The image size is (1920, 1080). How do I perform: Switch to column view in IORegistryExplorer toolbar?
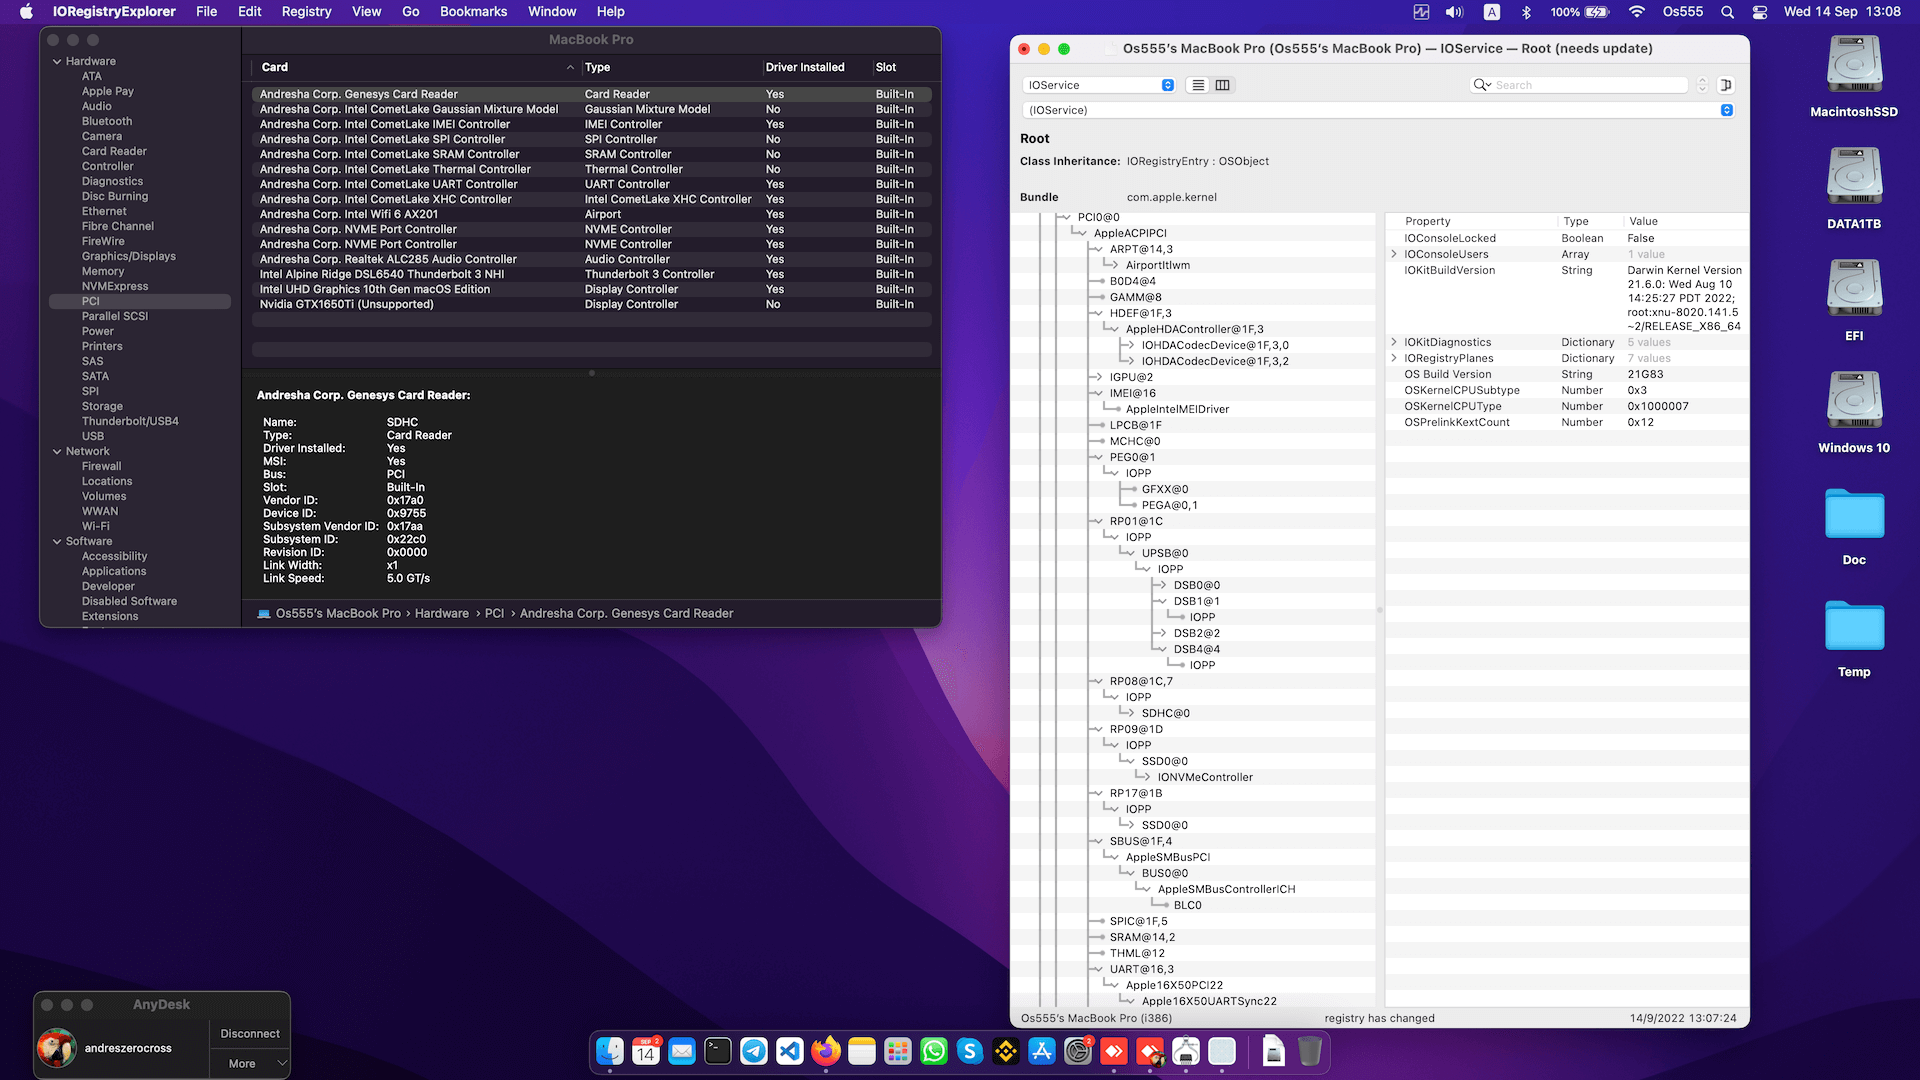point(1222,85)
